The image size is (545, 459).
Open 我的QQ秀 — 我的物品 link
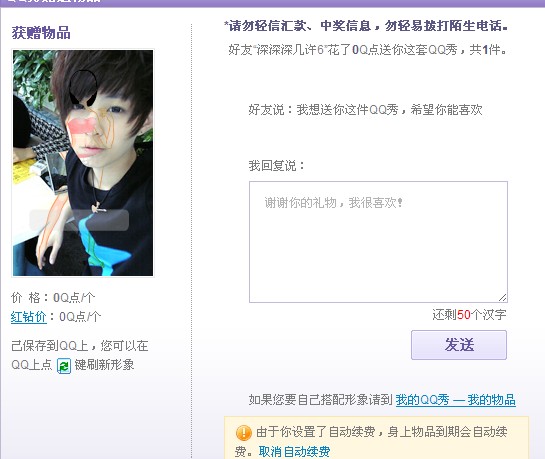coord(455,400)
